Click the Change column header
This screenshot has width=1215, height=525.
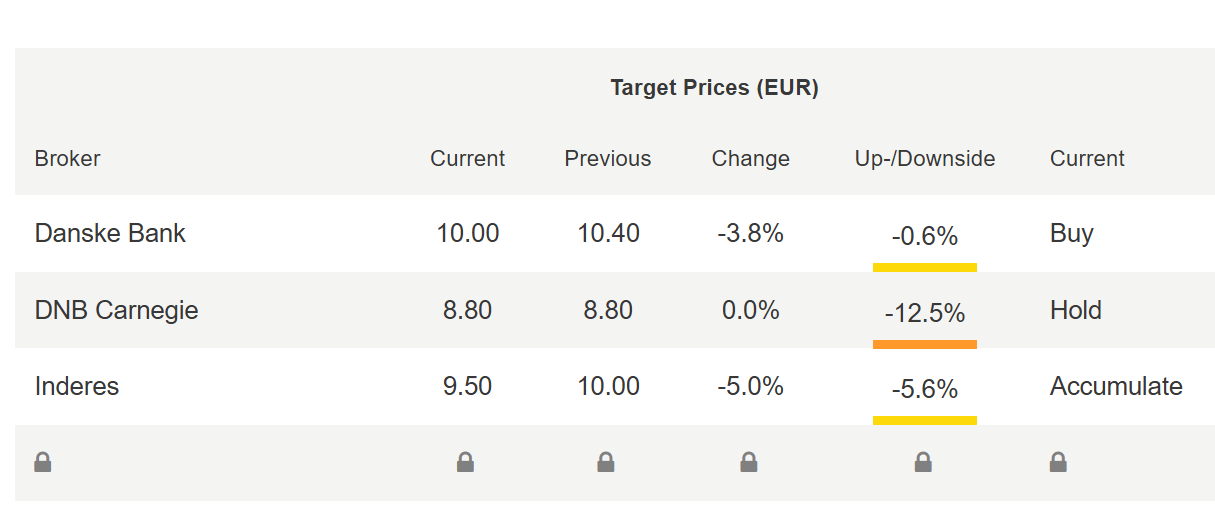(750, 158)
